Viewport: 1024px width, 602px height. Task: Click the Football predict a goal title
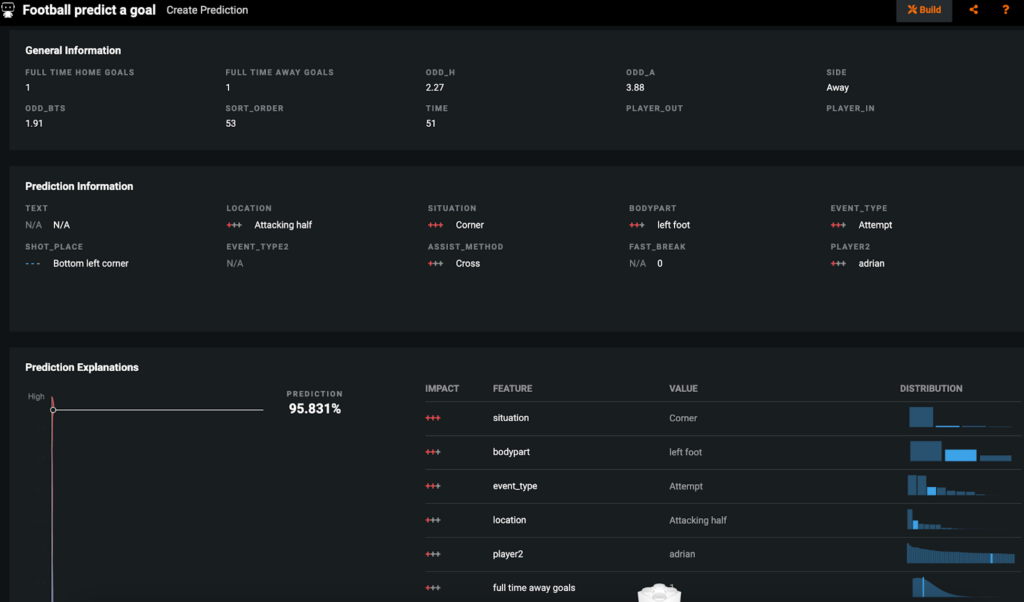pyautogui.click(x=88, y=10)
